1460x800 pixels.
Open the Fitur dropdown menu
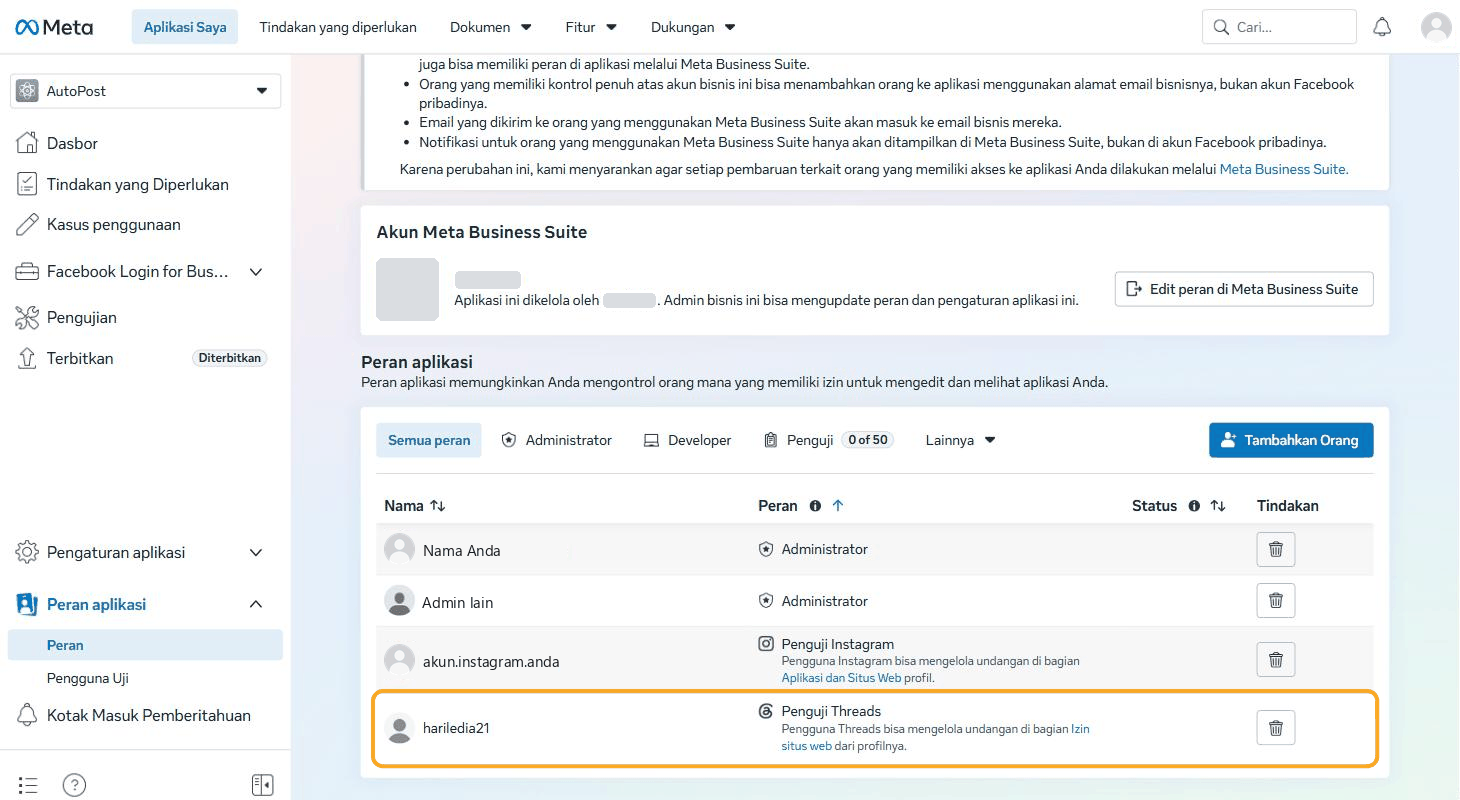[591, 27]
